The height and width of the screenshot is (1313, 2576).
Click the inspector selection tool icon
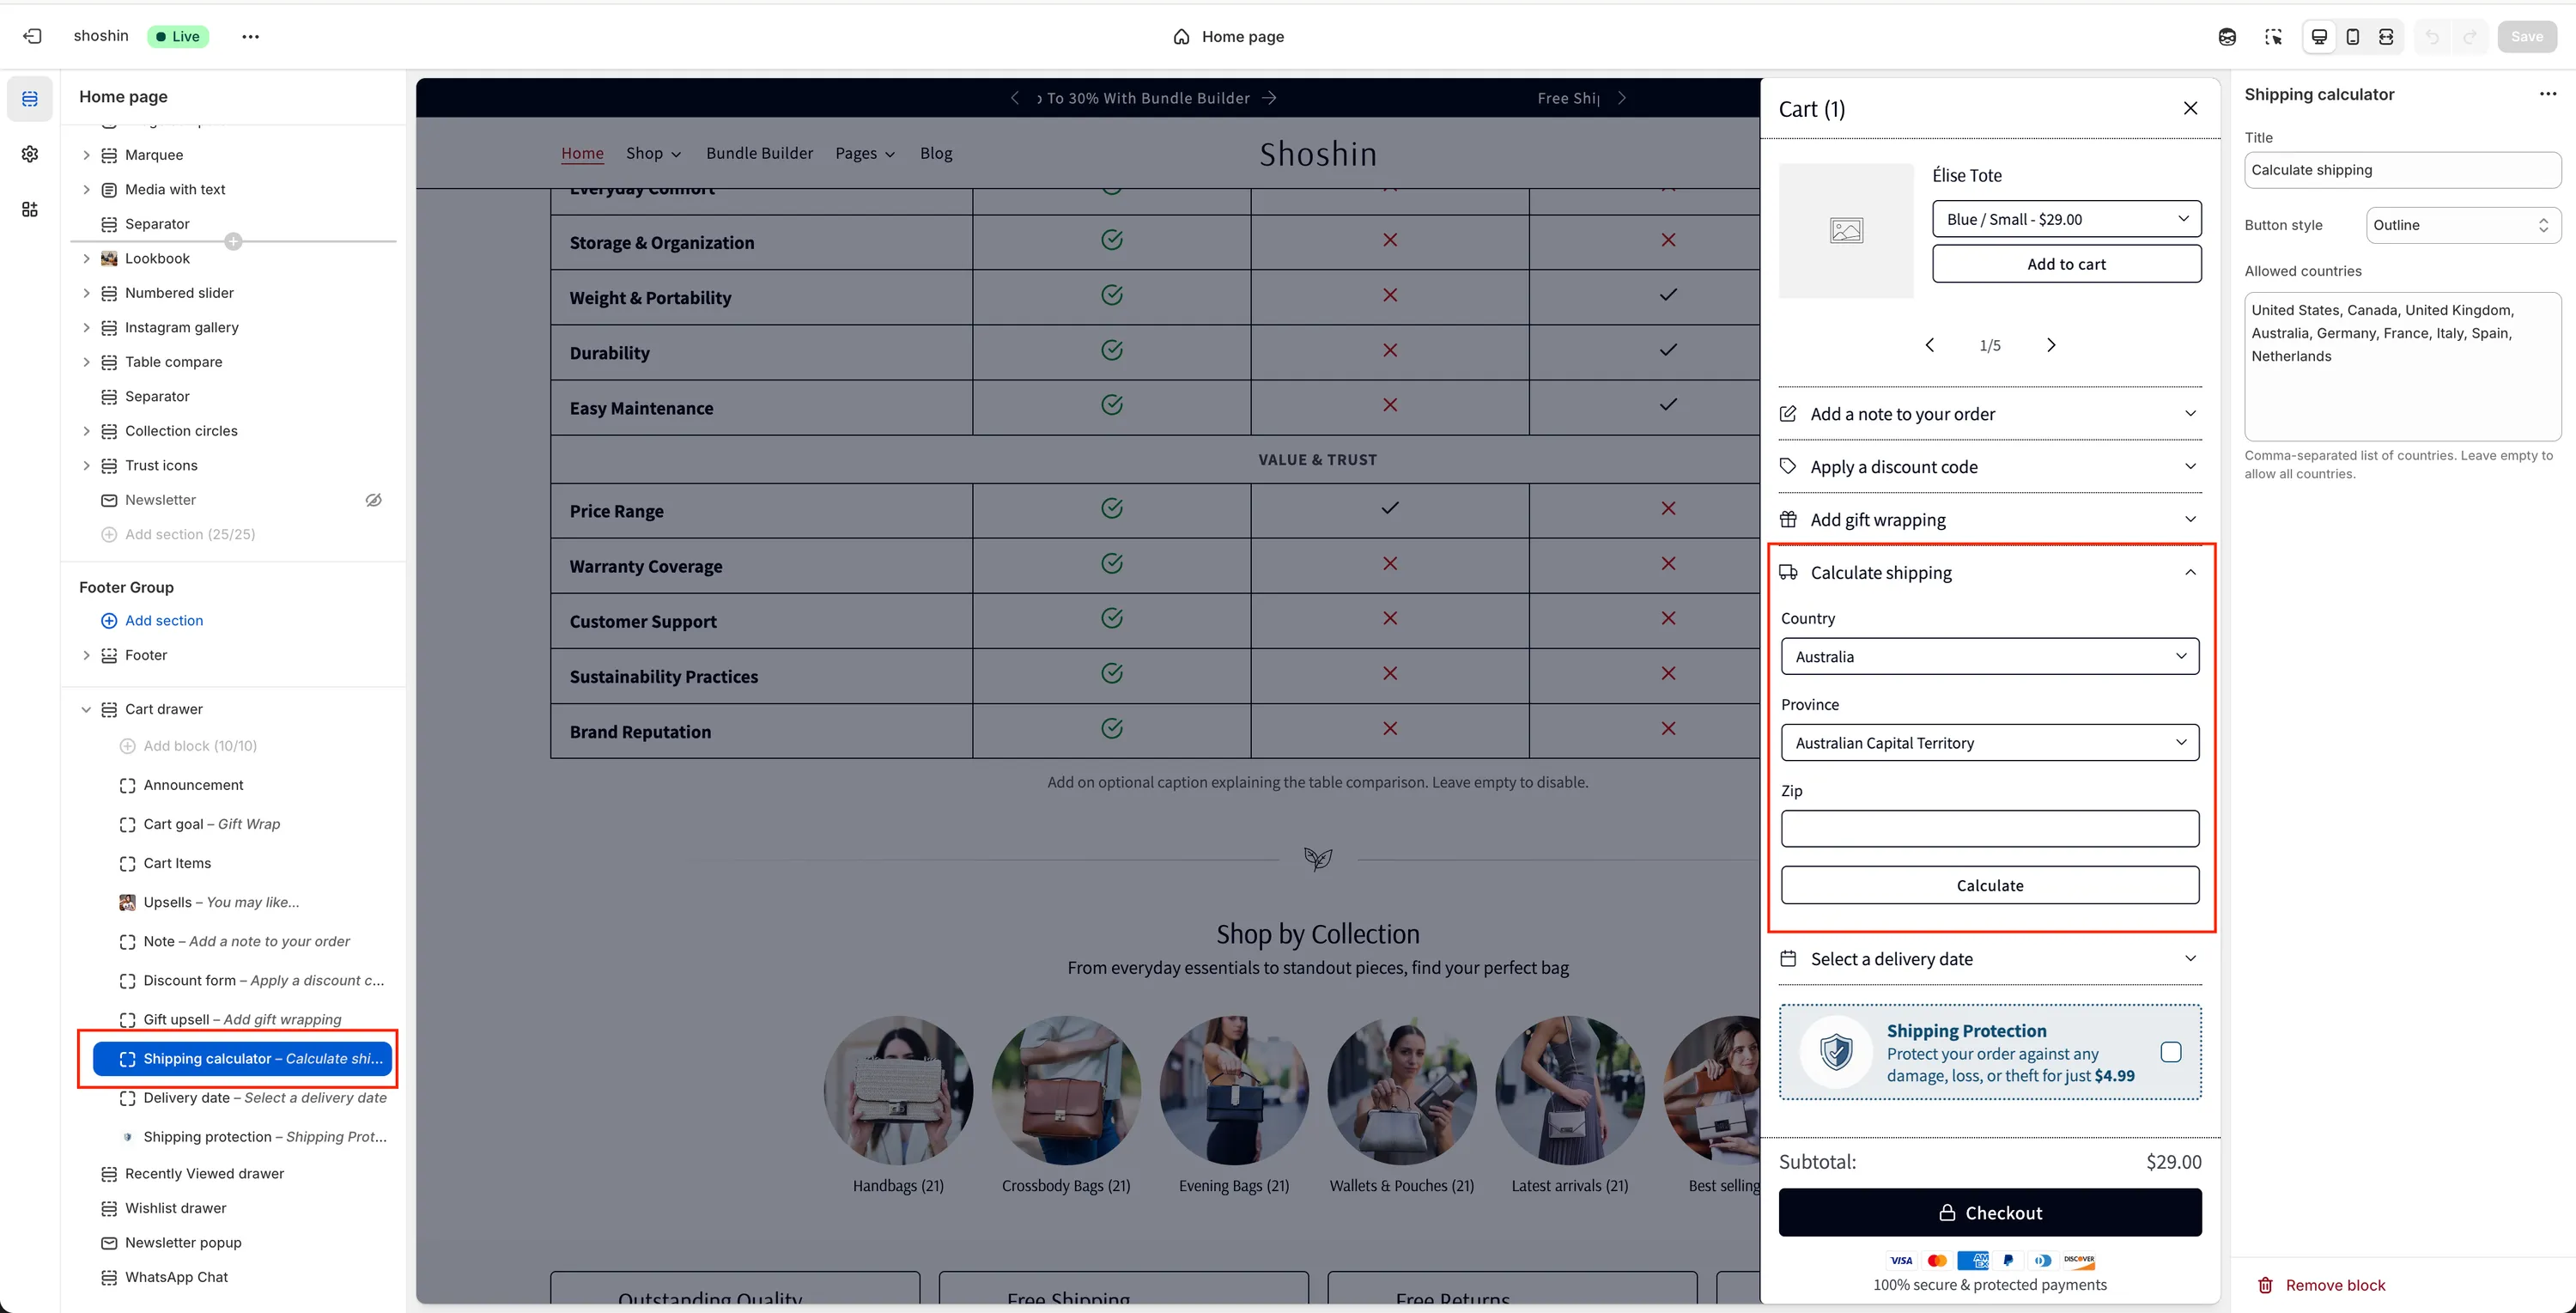tap(2273, 36)
